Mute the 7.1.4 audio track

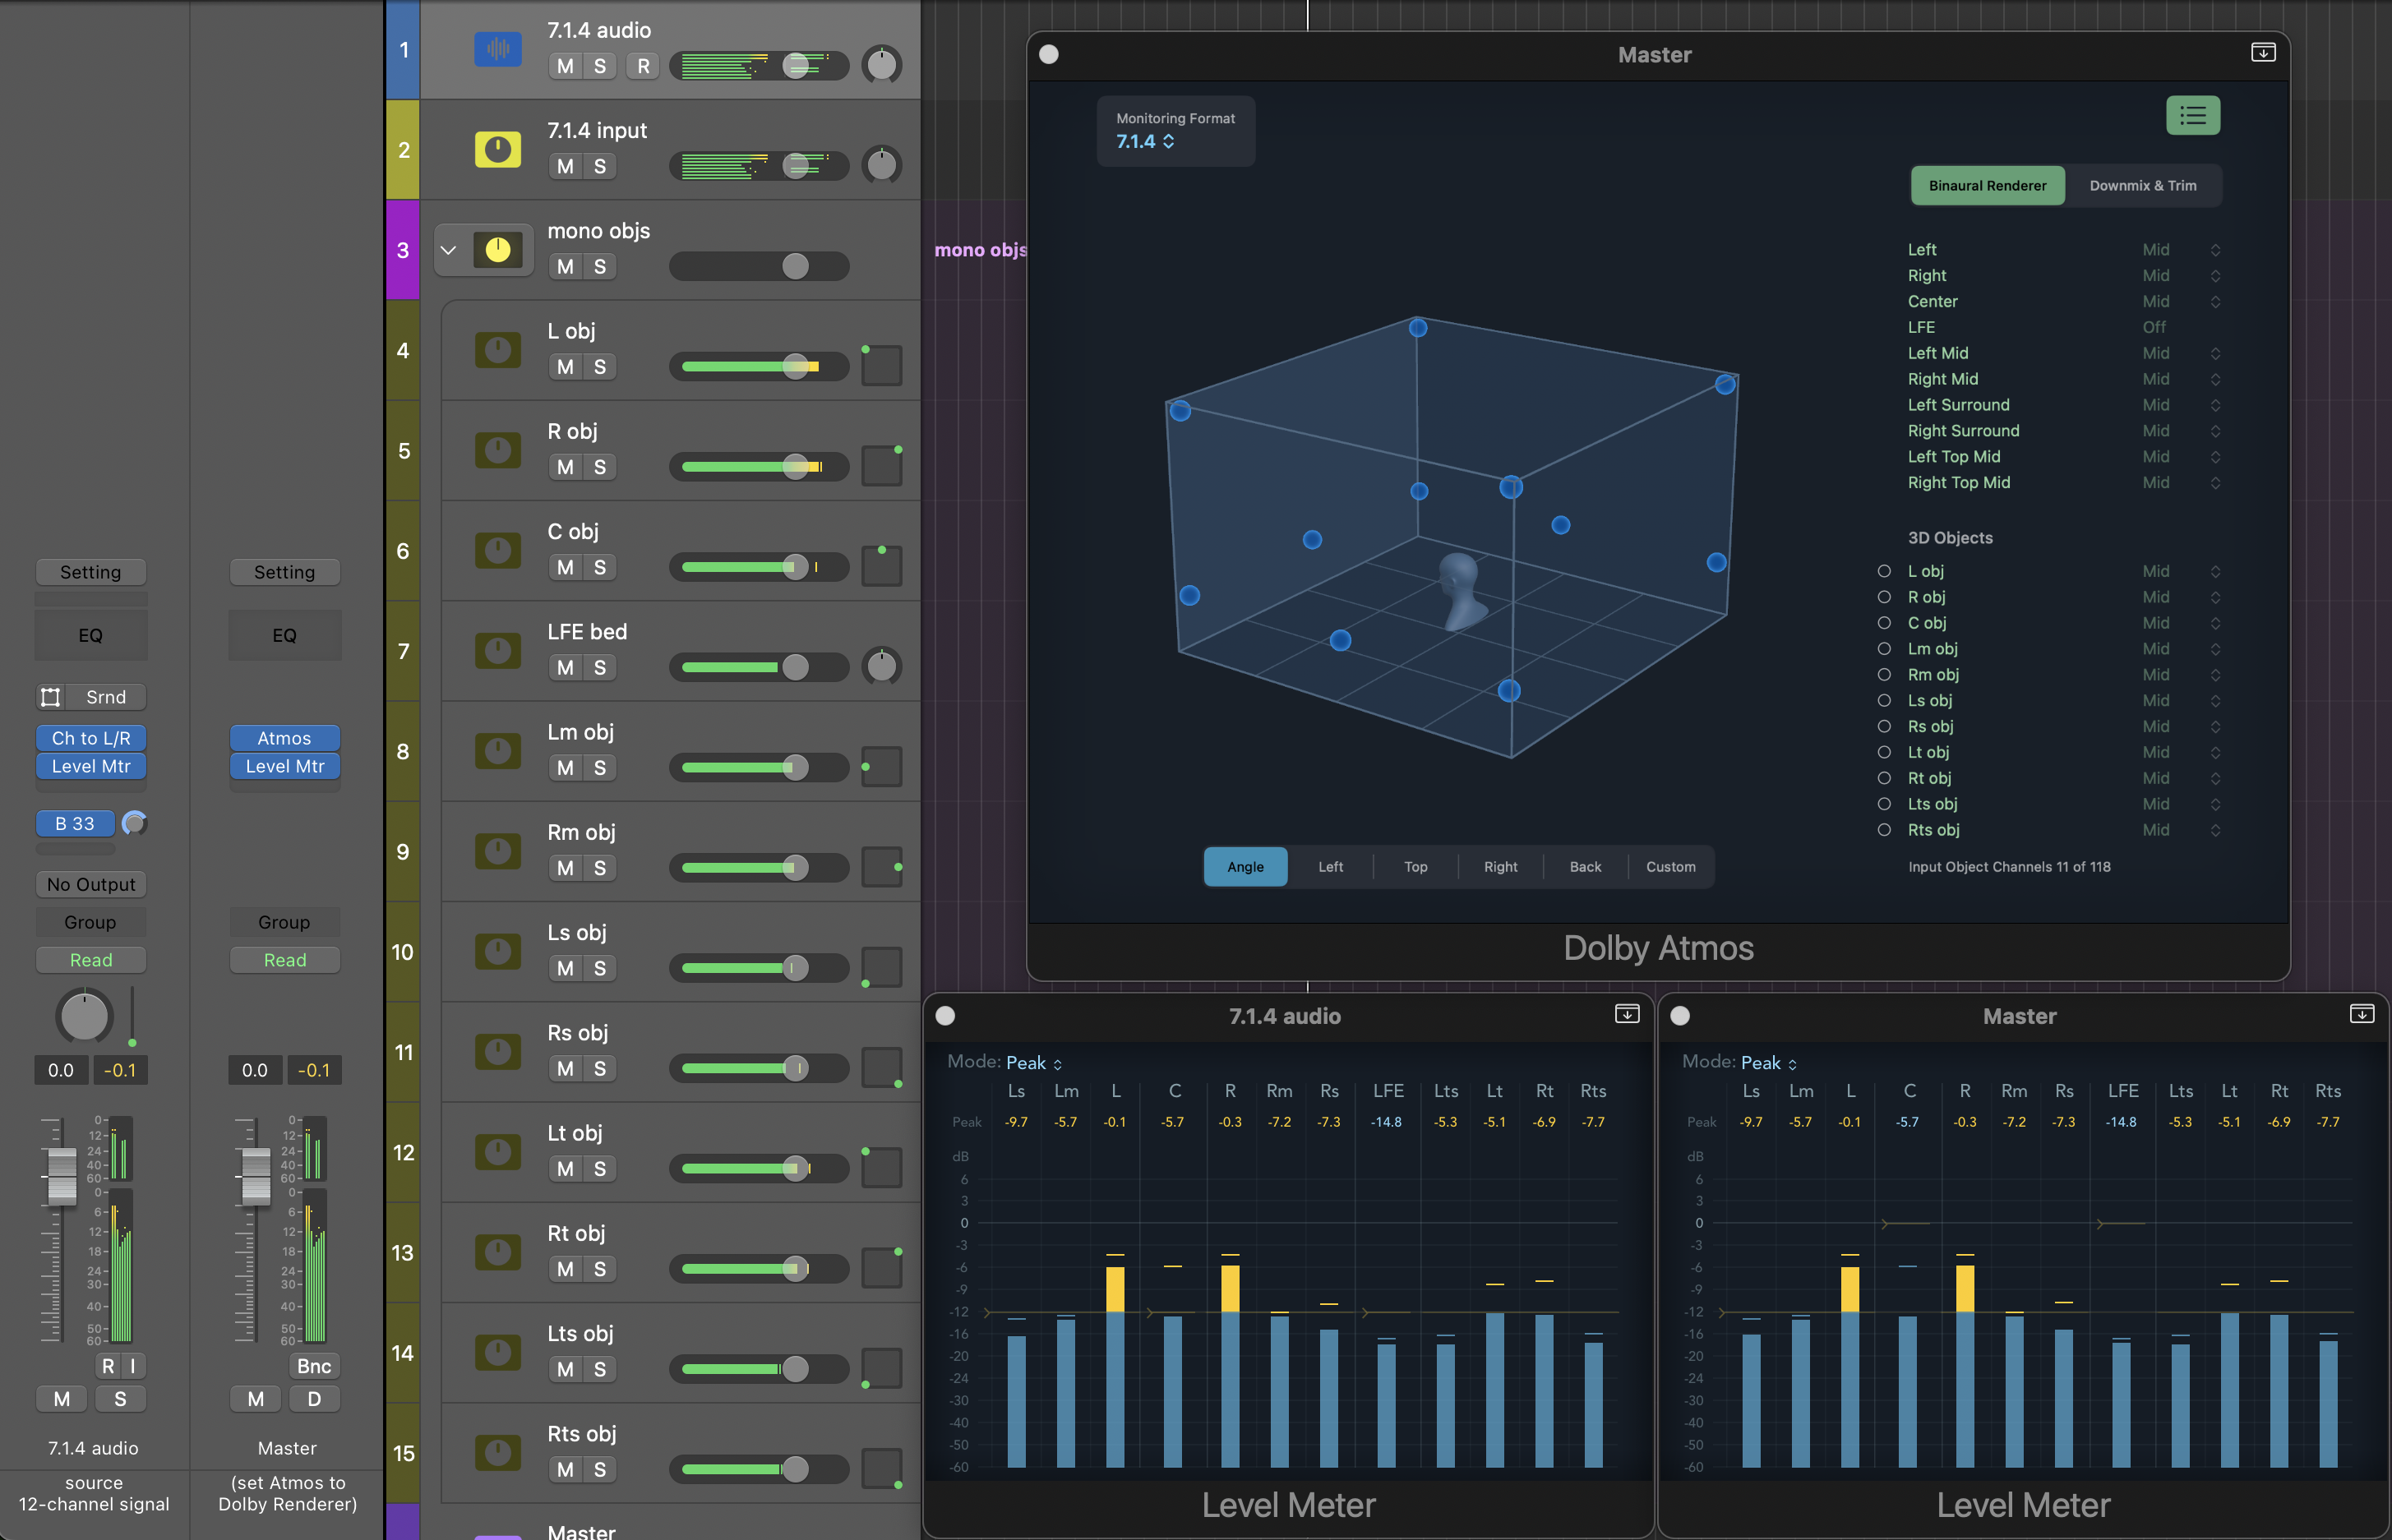565,66
